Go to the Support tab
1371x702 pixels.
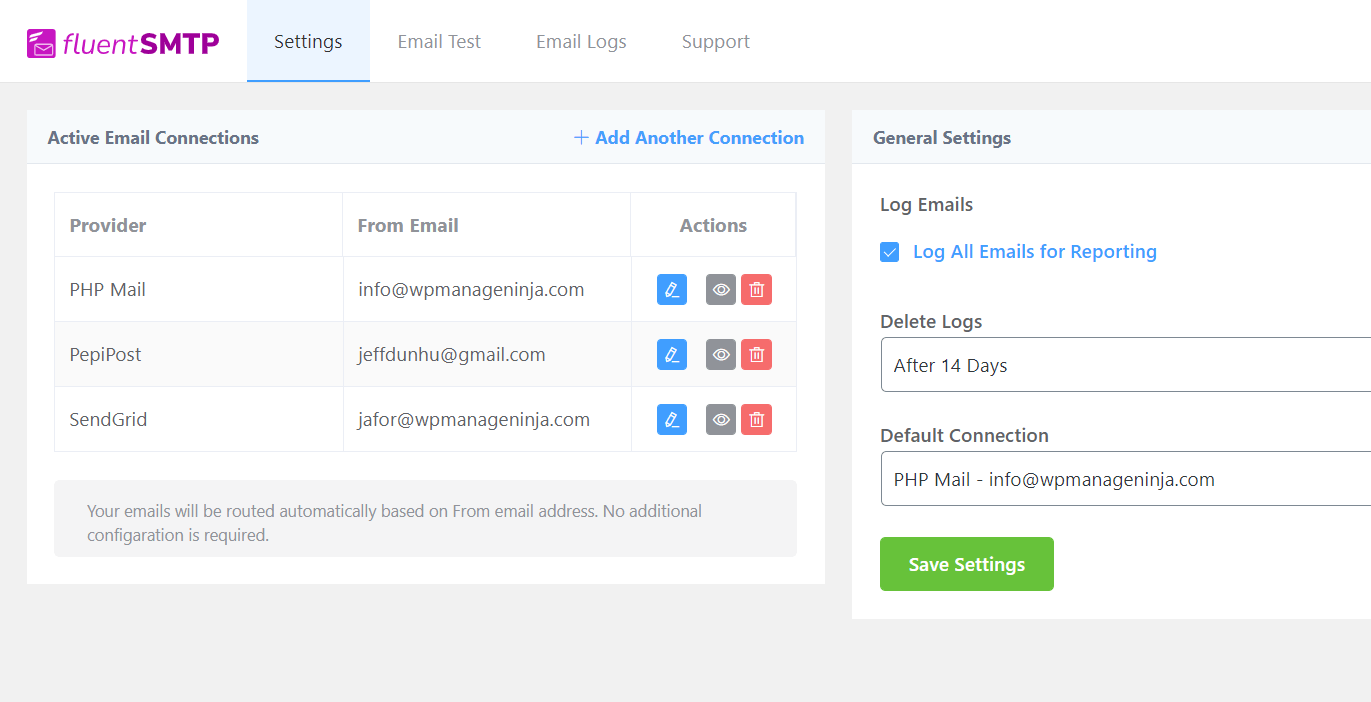coord(716,41)
